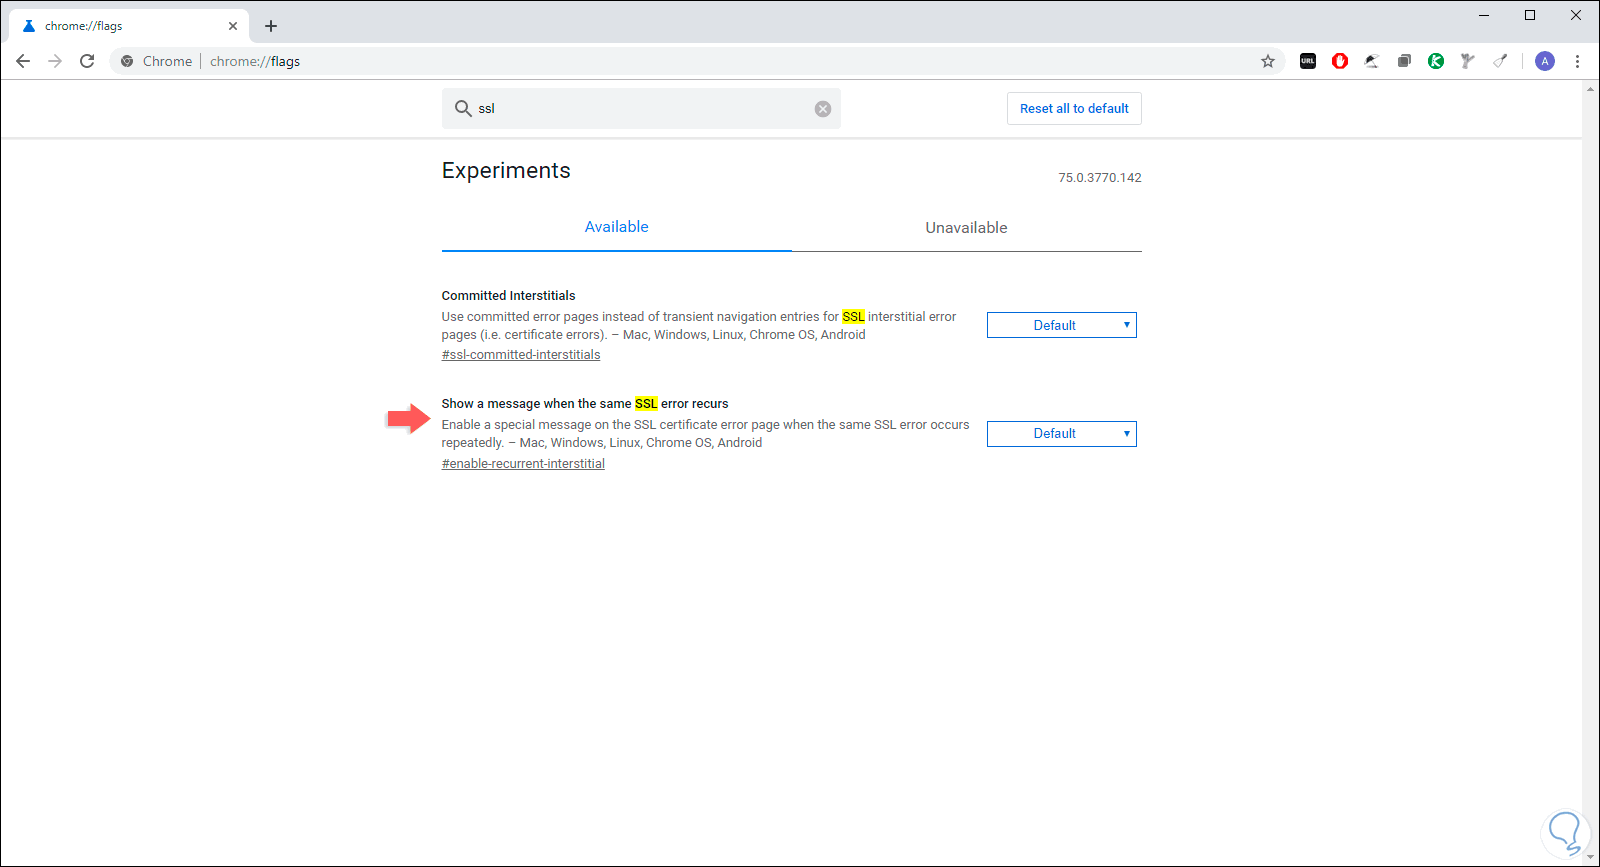This screenshot has width=1600, height=867.
Task: Bookmark this page with the star icon
Action: coord(1268,61)
